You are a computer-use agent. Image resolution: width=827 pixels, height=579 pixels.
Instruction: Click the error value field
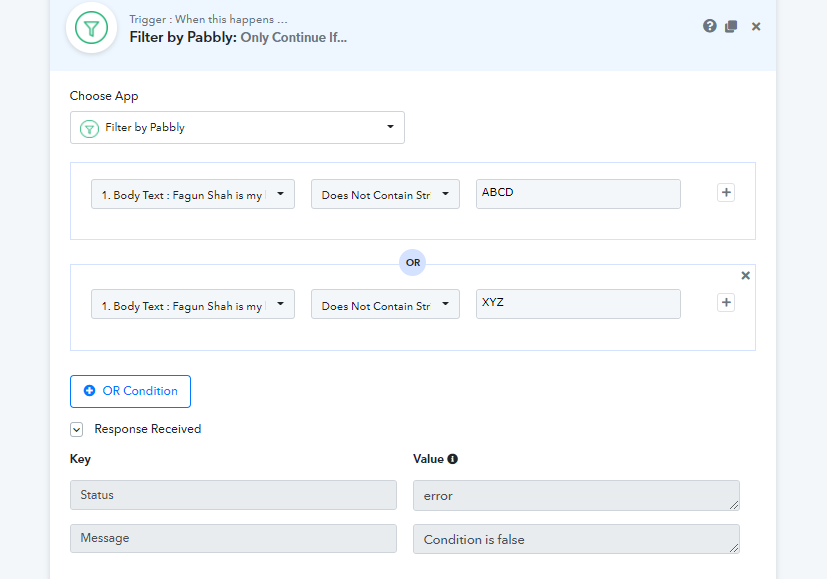pos(576,495)
